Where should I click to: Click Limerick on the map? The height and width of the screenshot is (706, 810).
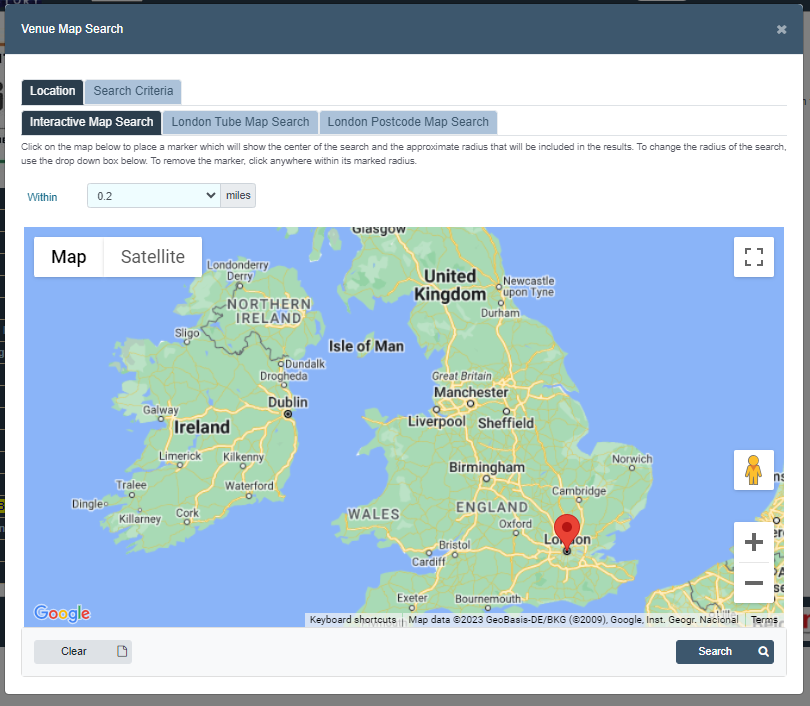pos(180,456)
